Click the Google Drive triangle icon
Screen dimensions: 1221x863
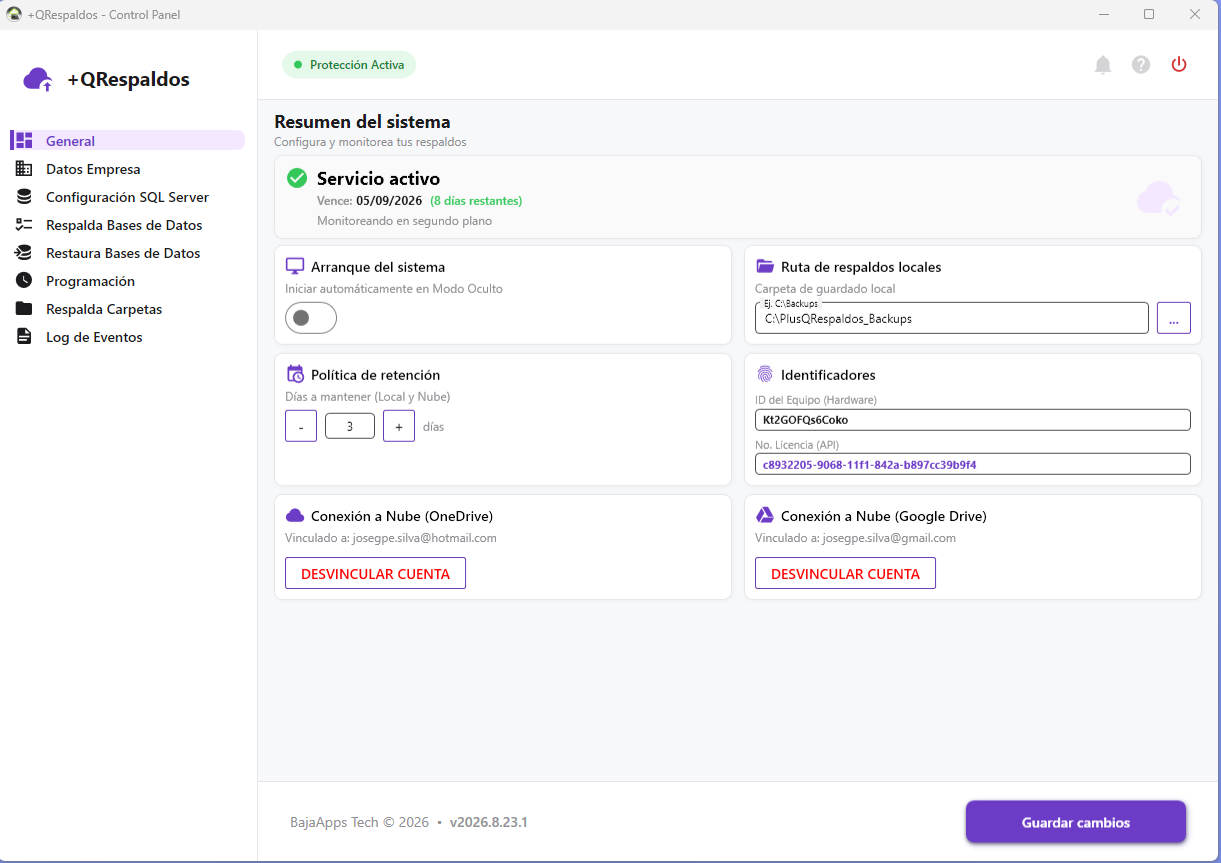[765, 516]
